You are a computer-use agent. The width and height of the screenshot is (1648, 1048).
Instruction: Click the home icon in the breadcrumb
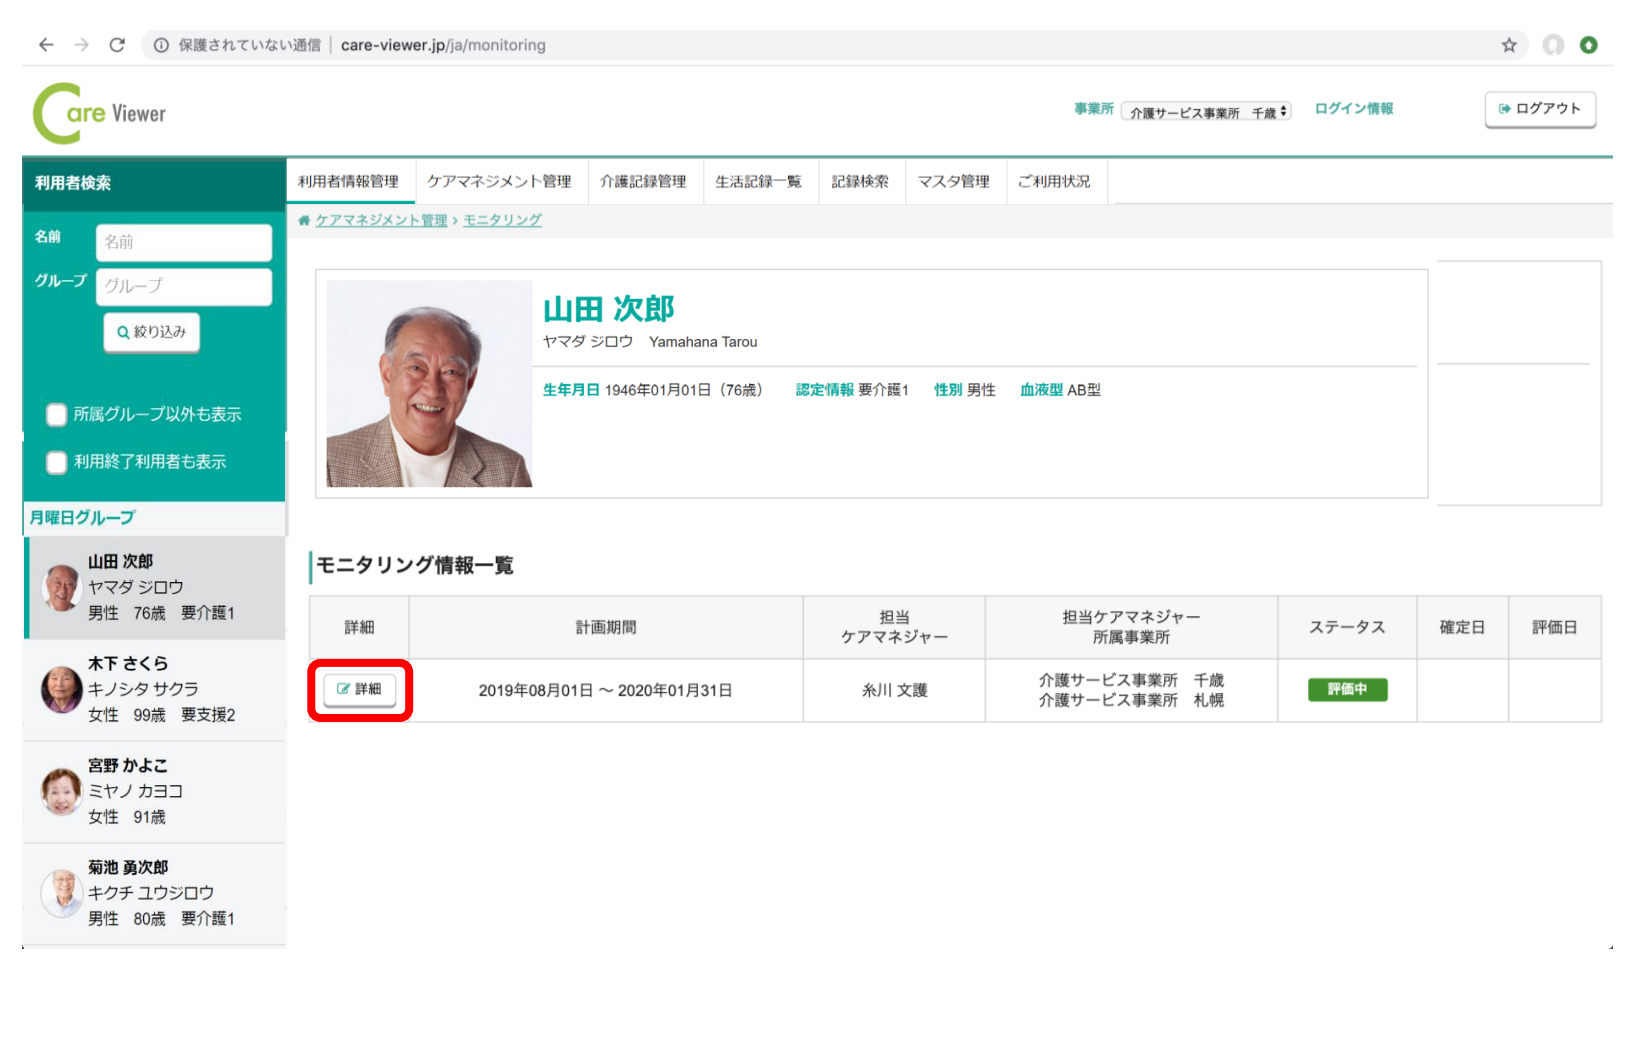click(304, 220)
